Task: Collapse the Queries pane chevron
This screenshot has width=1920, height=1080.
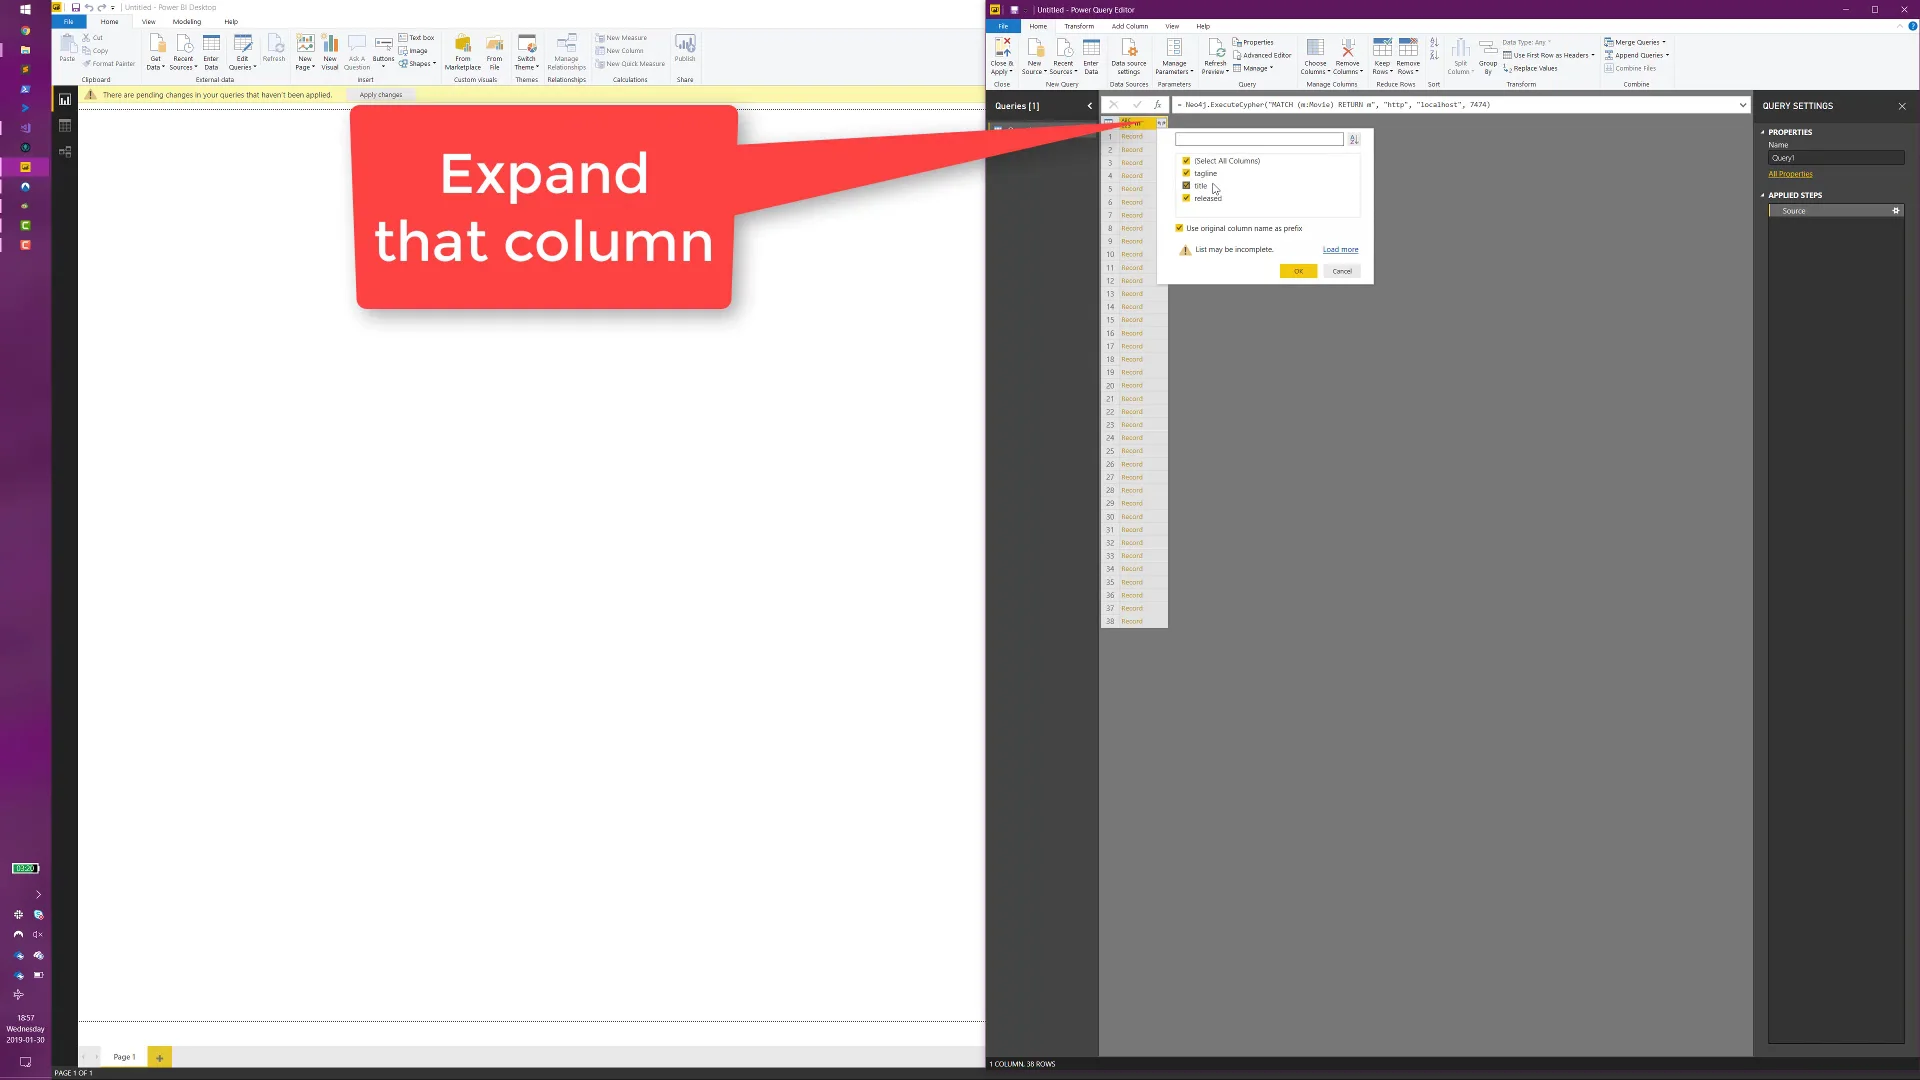Action: pyautogui.click(x=1089, y=106)
